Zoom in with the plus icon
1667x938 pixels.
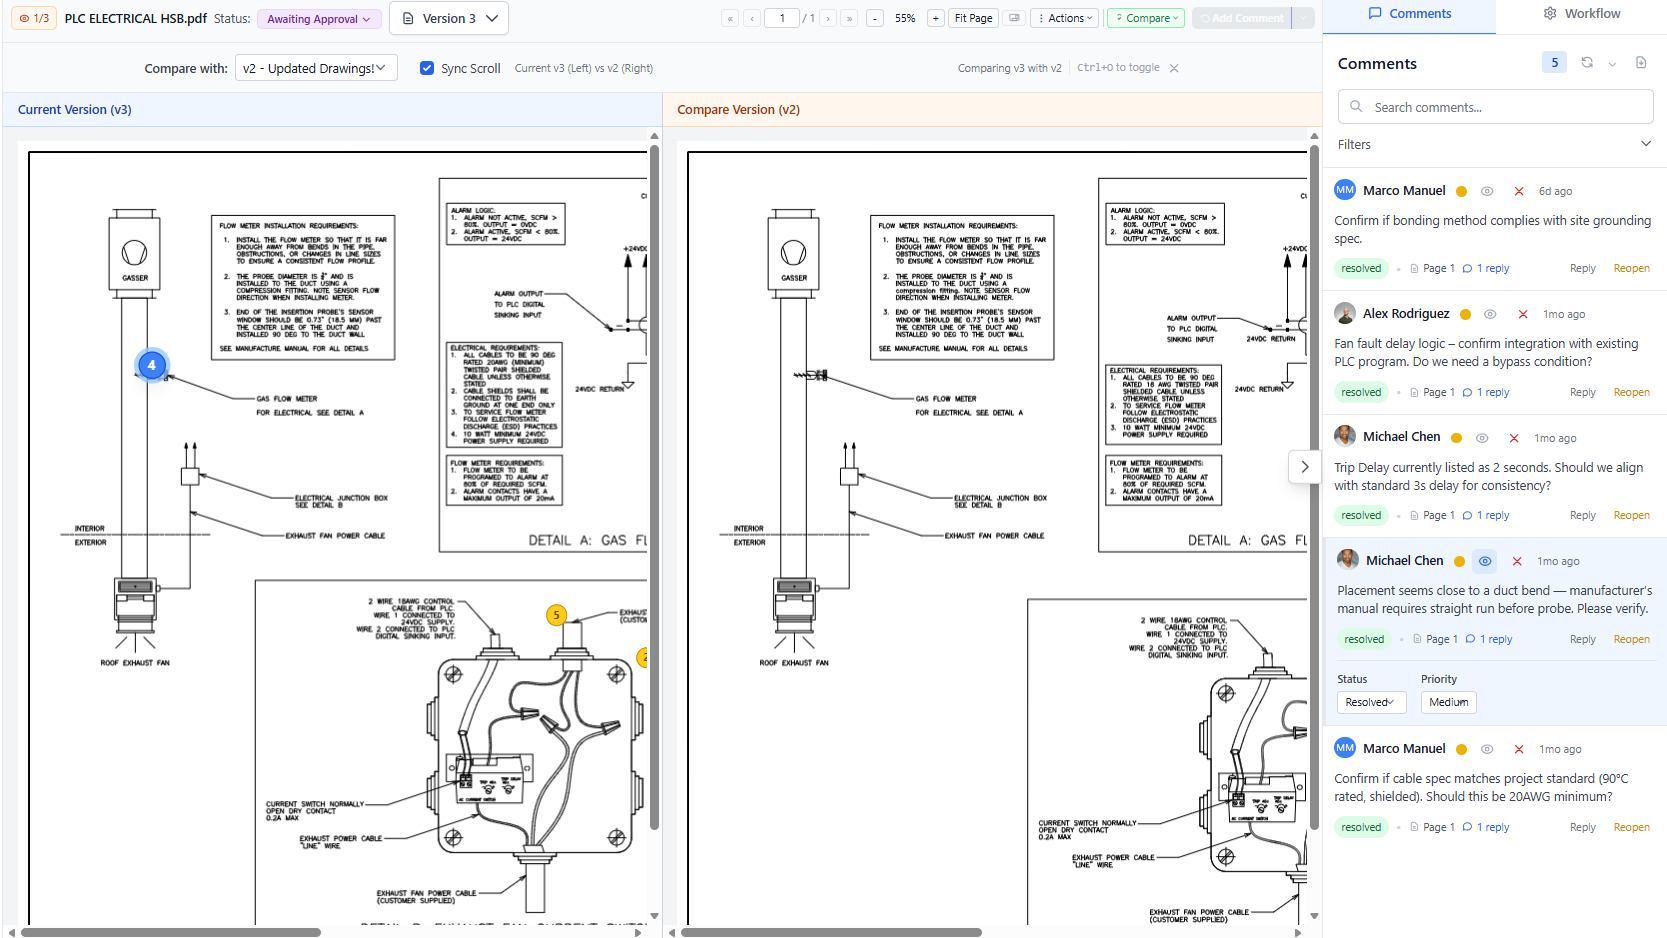coord(934,18)
